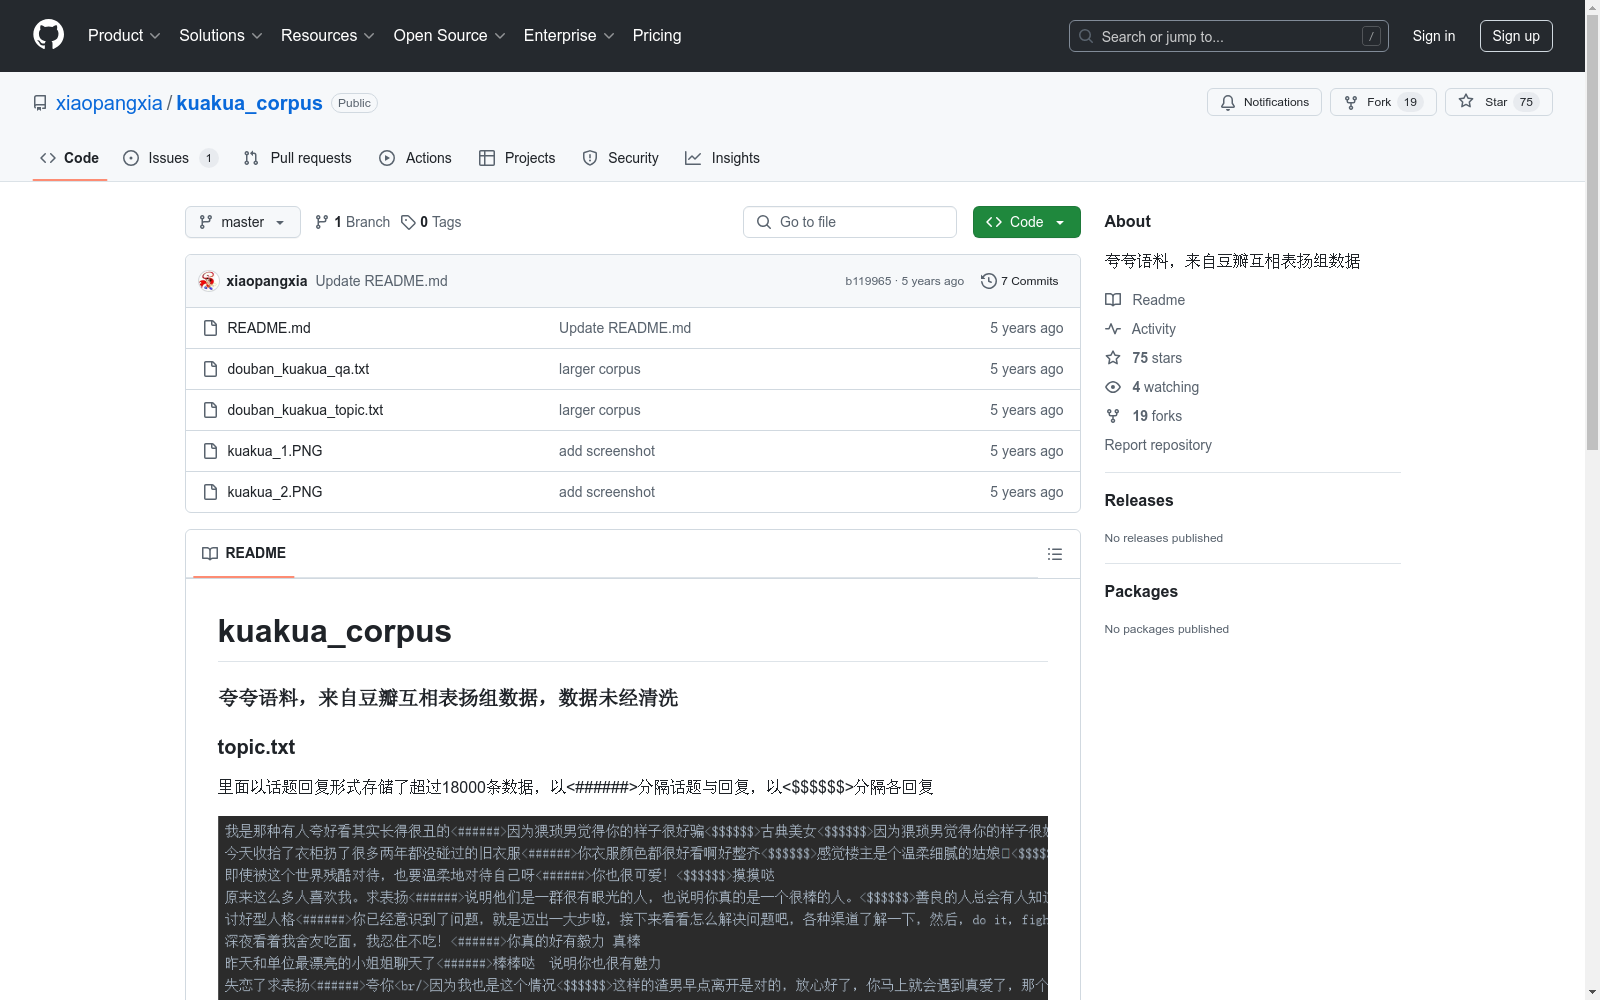Open 'add screenshot' commit for kuakua_2.PNG

(607, 492)
